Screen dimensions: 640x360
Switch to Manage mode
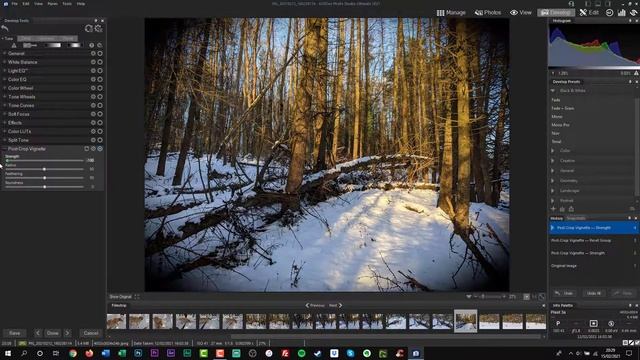(x=451, y=13)
